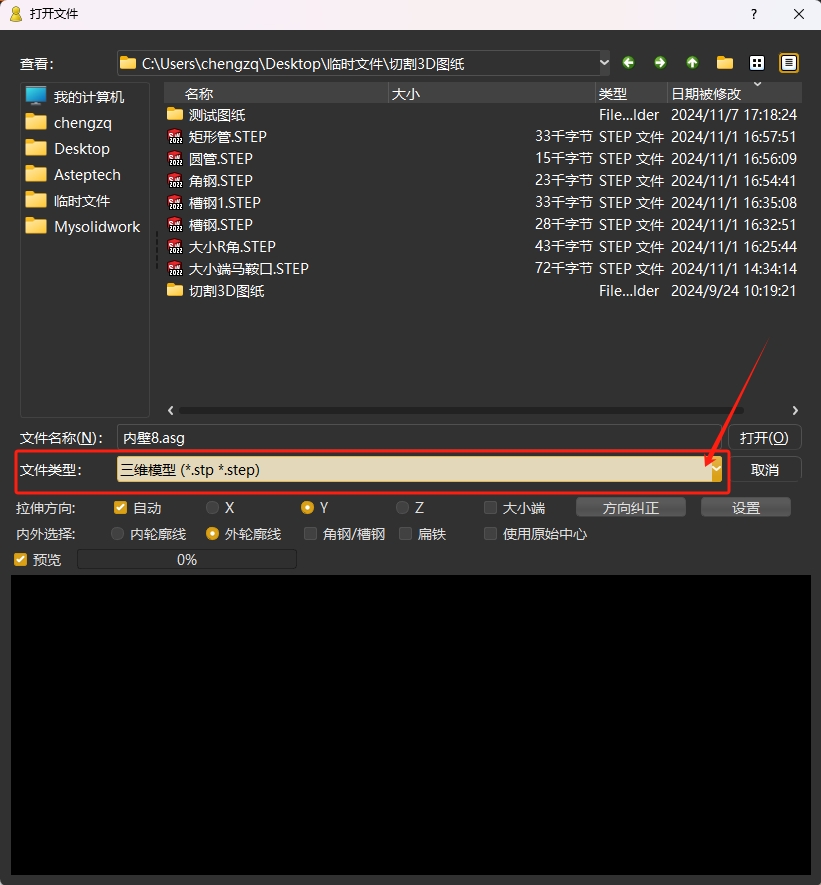
Task: Click the 15千字节 size value
Action: pos(563,158)
